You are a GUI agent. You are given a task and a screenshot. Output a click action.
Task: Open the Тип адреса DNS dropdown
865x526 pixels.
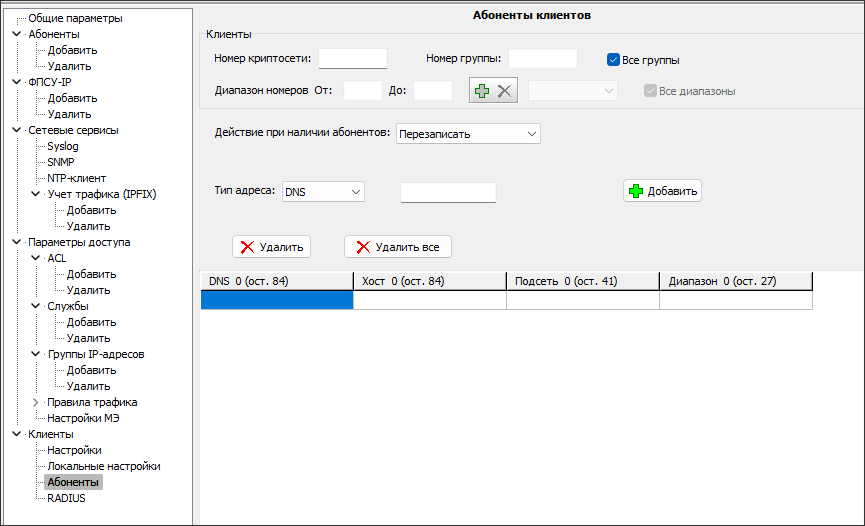pos(322,191)
